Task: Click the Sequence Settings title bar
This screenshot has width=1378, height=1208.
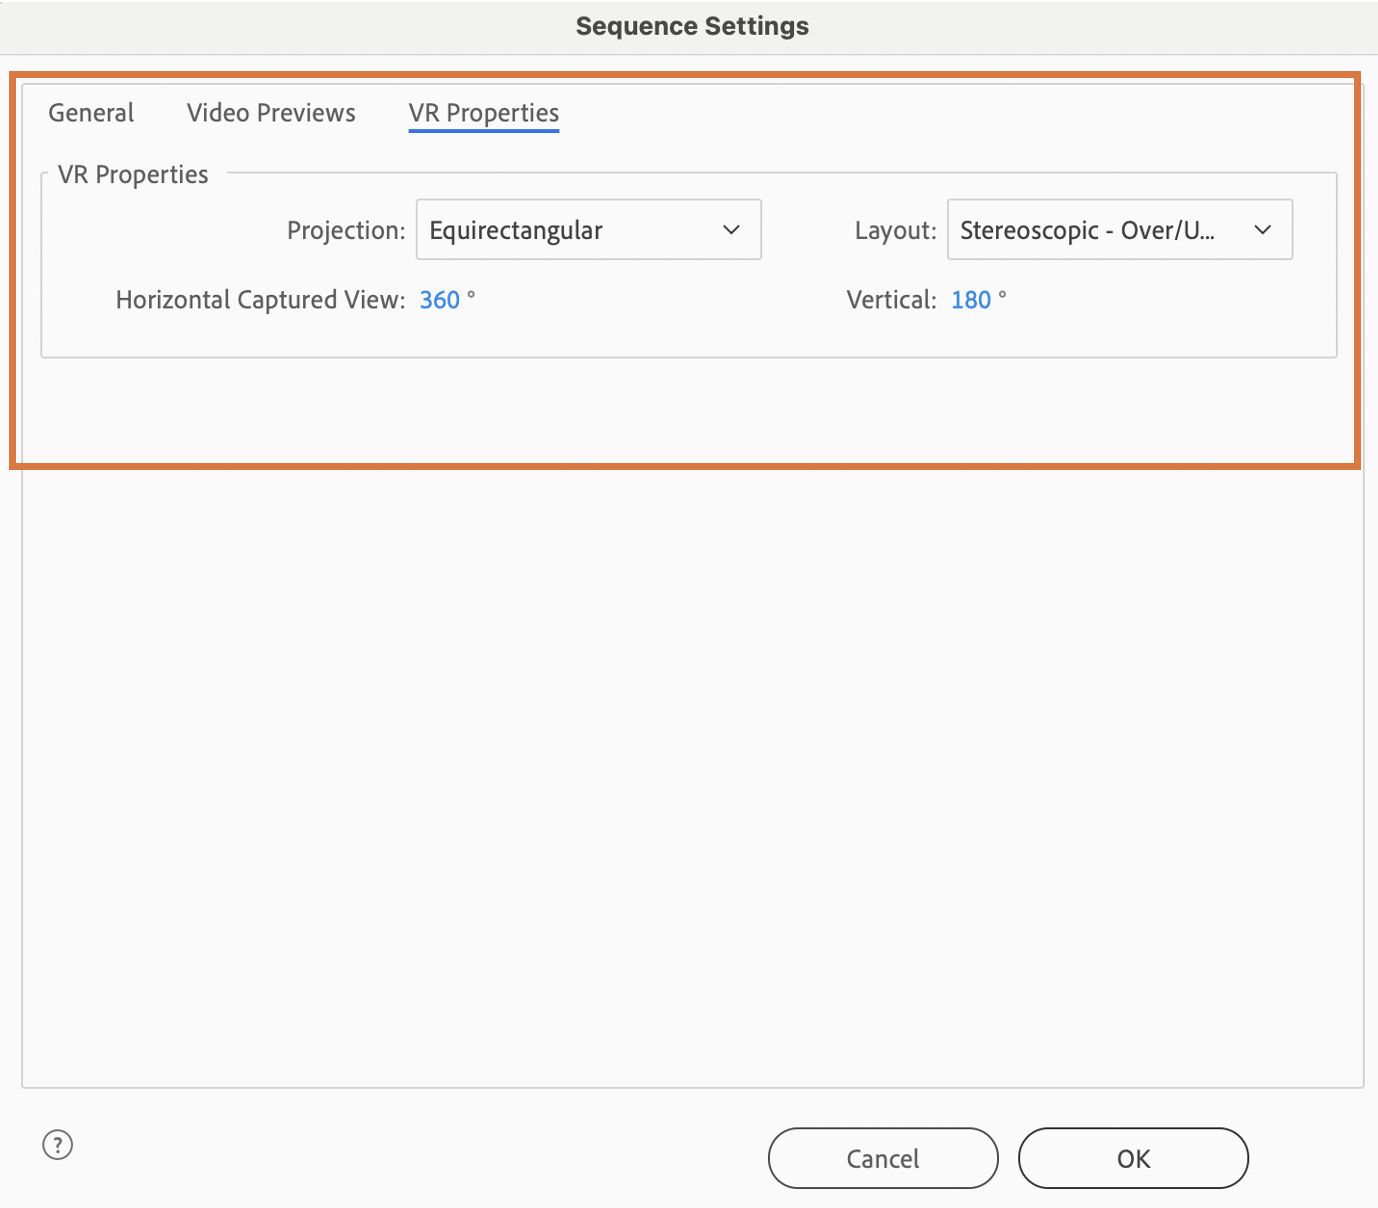Action: pos(692,26)
